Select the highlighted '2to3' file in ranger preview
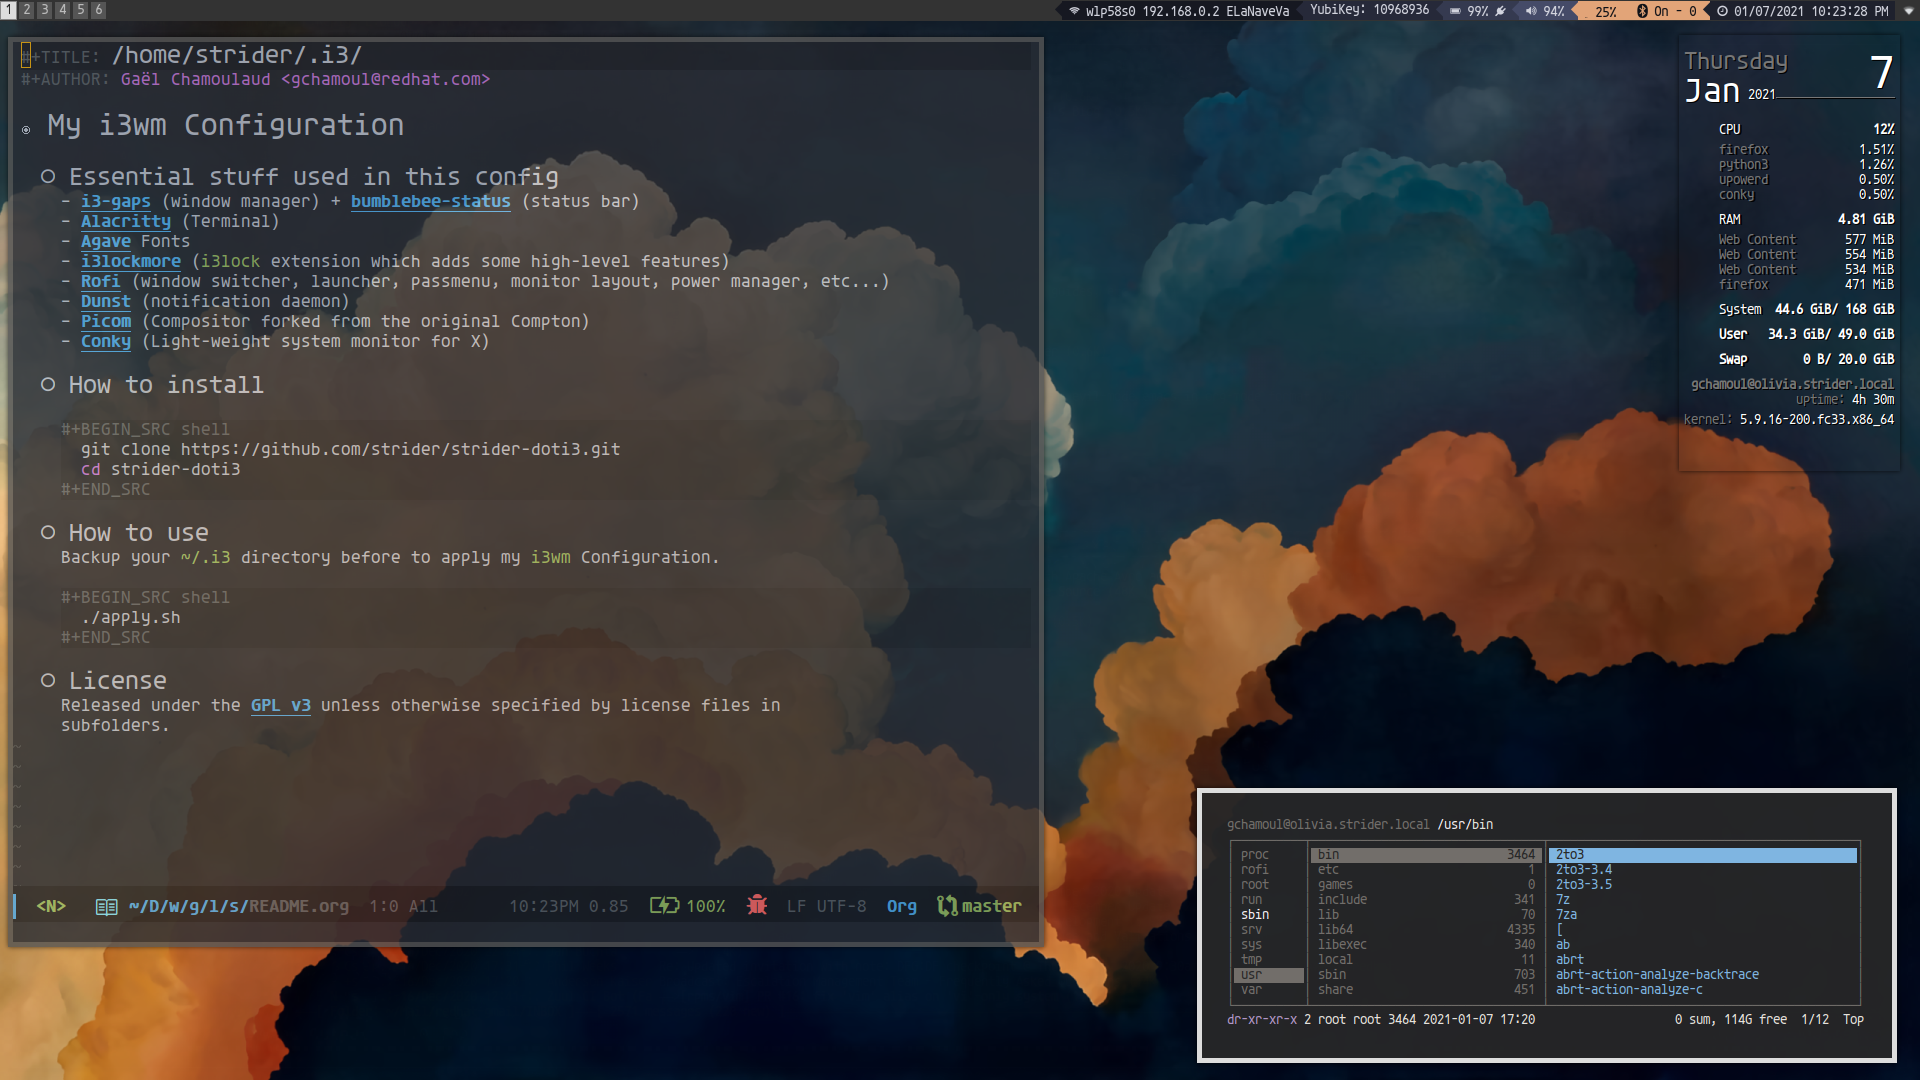The height and width of the screenshot is (1080, 1920). [1703, 855]
